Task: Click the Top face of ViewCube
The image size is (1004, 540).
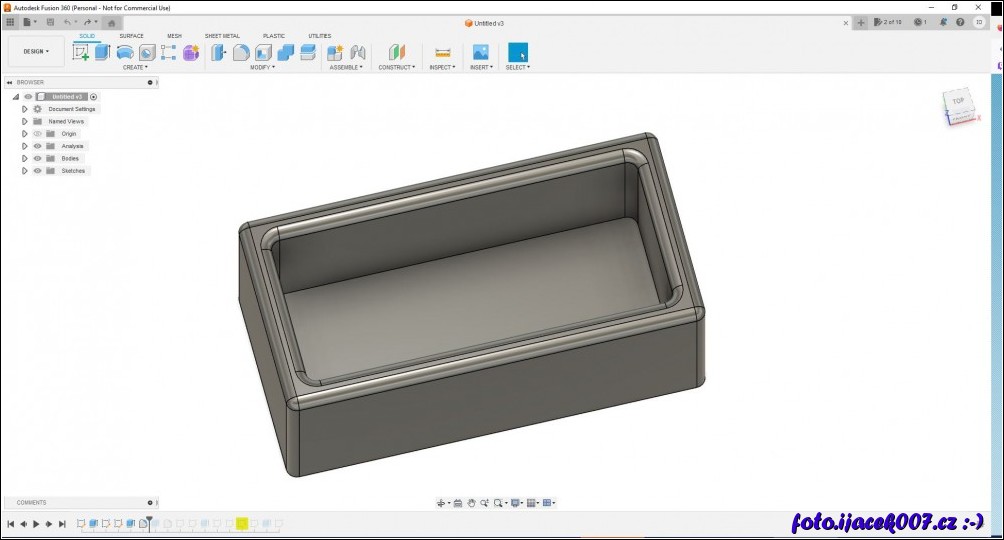Action: (x=958, y=101)
